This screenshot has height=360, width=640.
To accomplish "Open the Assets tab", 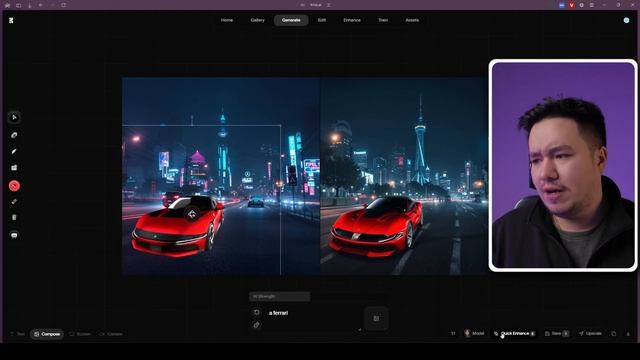I will [x=412, y=20].
